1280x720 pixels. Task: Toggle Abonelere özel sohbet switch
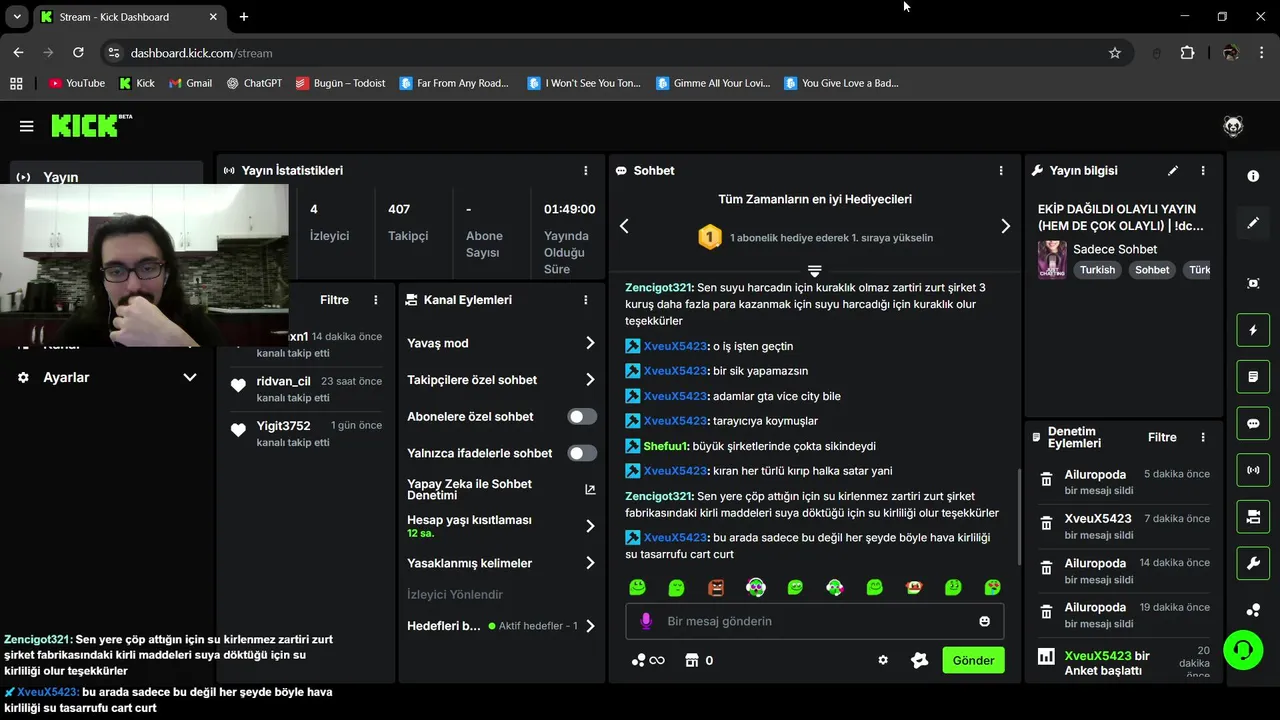pyautogui.click(x=582, y=416)
